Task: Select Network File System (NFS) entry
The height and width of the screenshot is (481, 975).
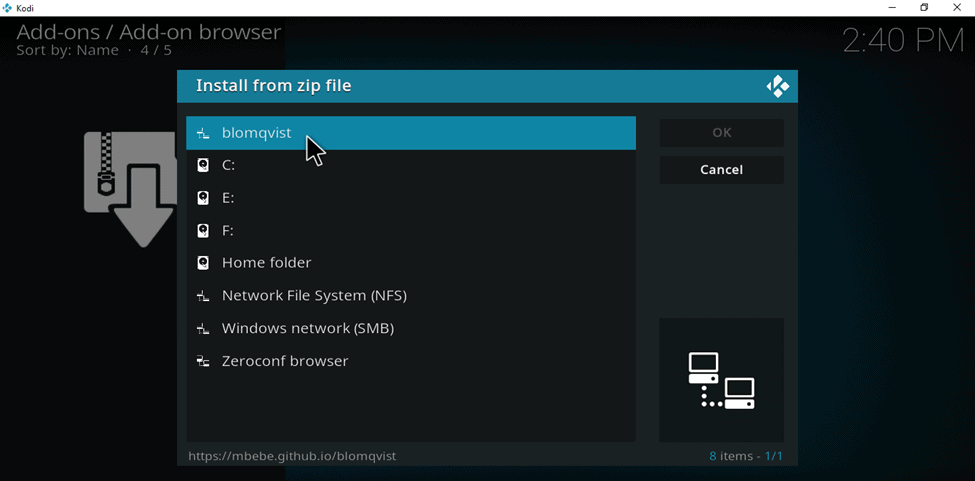Action: pyautogui.click(x=411, y=296)
